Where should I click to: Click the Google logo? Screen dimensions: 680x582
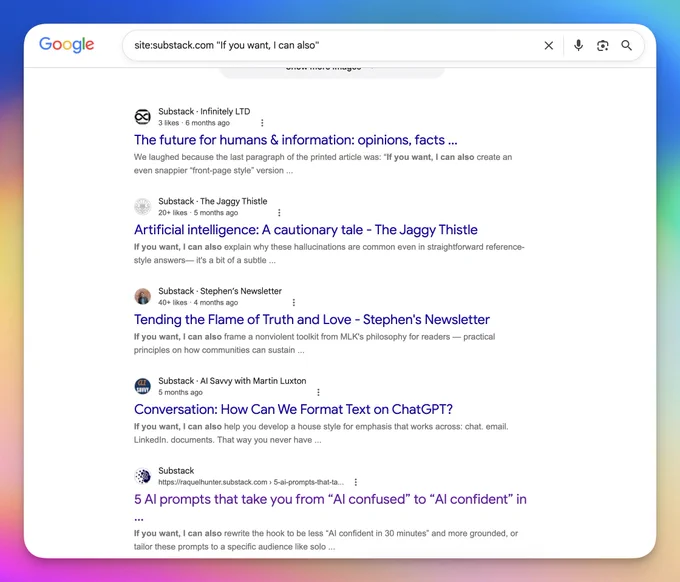66,45
